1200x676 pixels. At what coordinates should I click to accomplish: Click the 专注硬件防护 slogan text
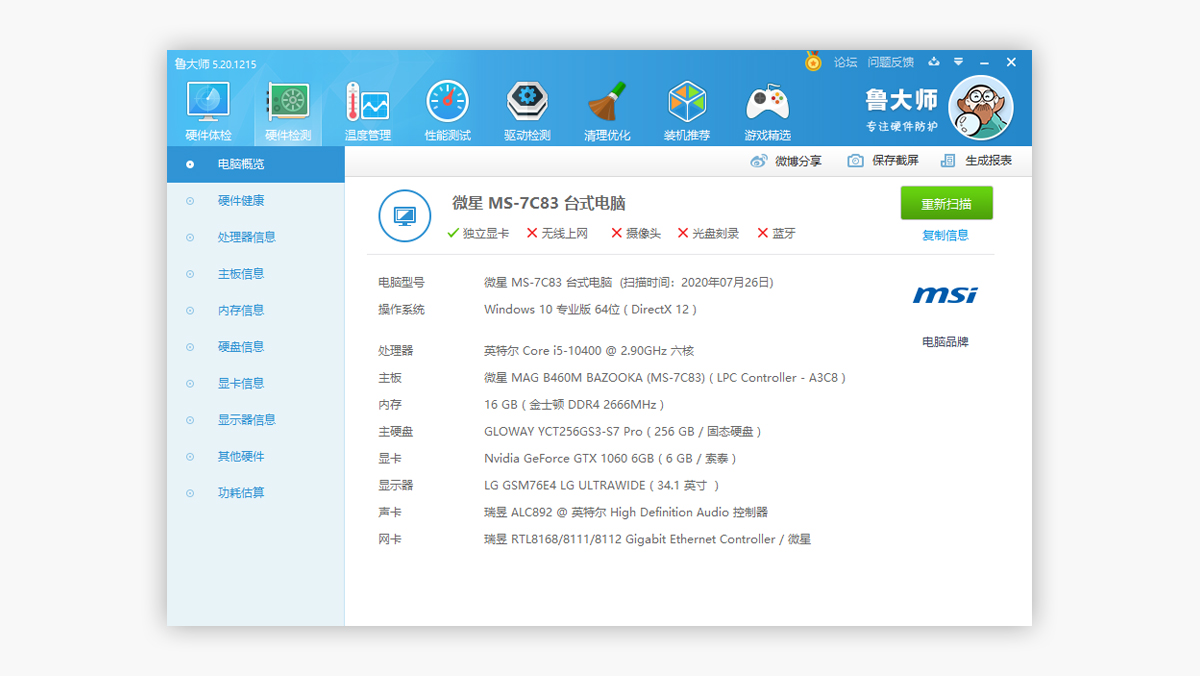[x=901, y=127]
